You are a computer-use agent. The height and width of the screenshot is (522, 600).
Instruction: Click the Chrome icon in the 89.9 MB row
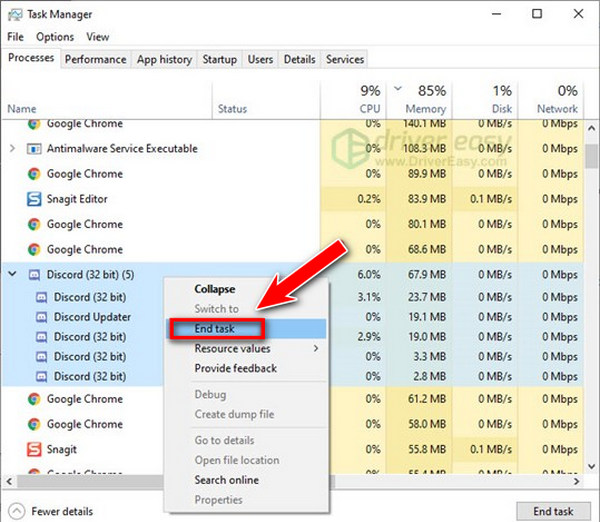pyautogui.click(x=34, y=174)
